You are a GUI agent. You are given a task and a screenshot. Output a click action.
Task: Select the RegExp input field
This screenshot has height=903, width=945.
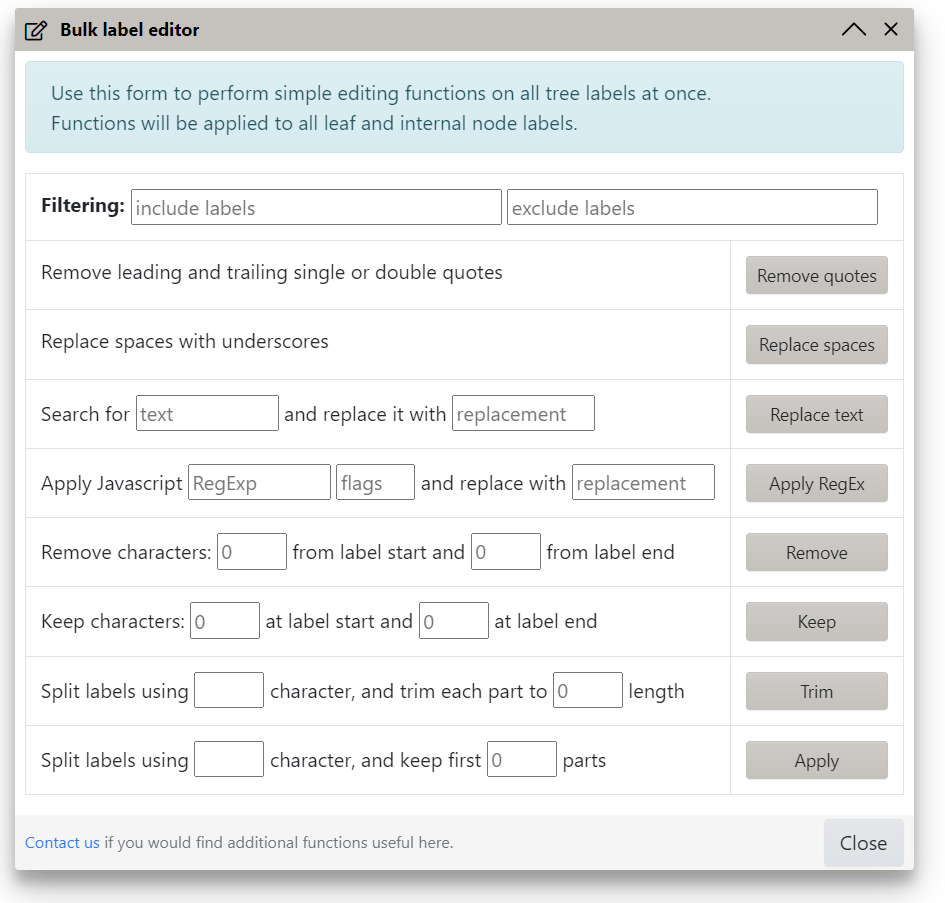(259, 483)
